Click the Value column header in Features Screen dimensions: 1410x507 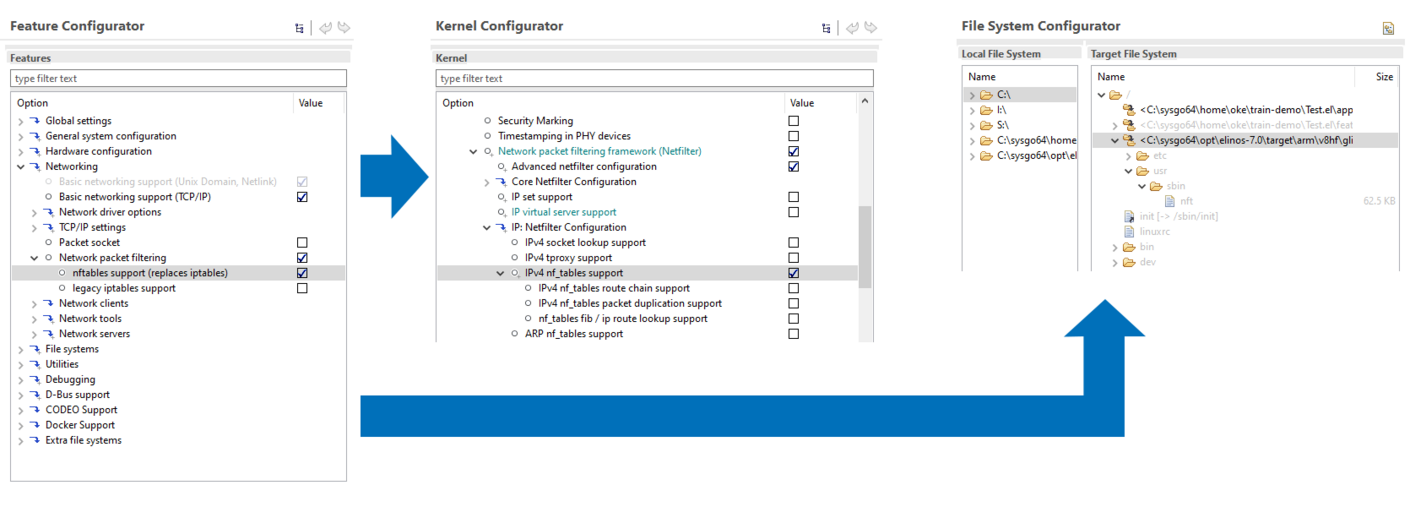(310, 103)
